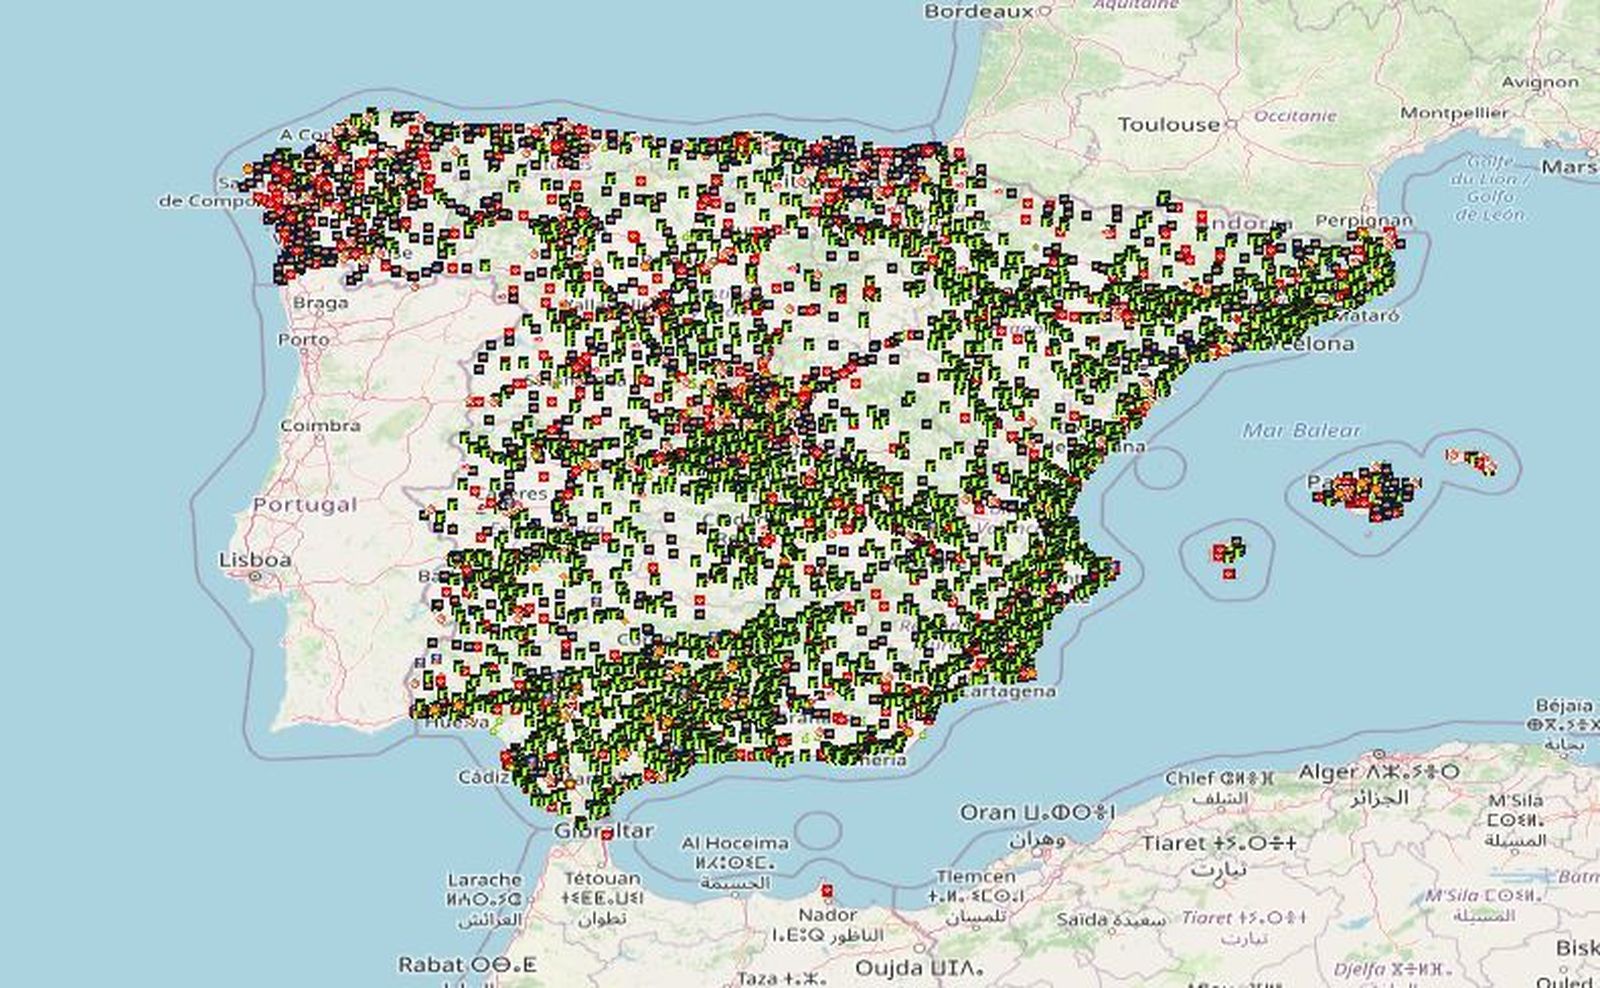Click the Coimbra city label
The height and width of the screenshot is (988, 1600).
tap(320, 425)
